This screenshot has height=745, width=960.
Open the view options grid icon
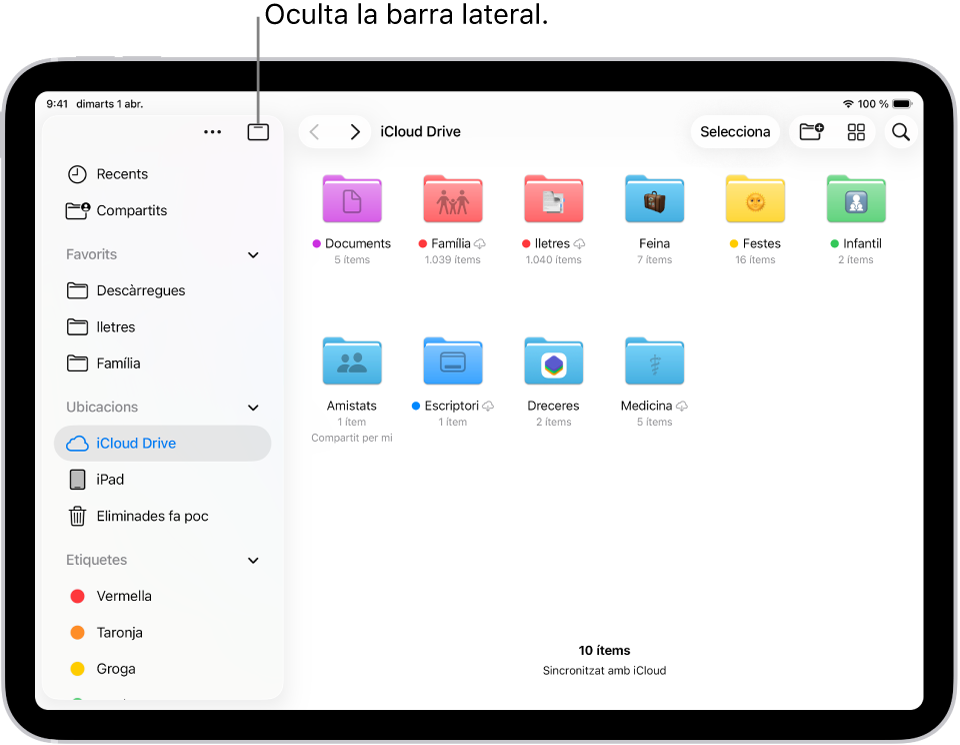tap(856, 131)
